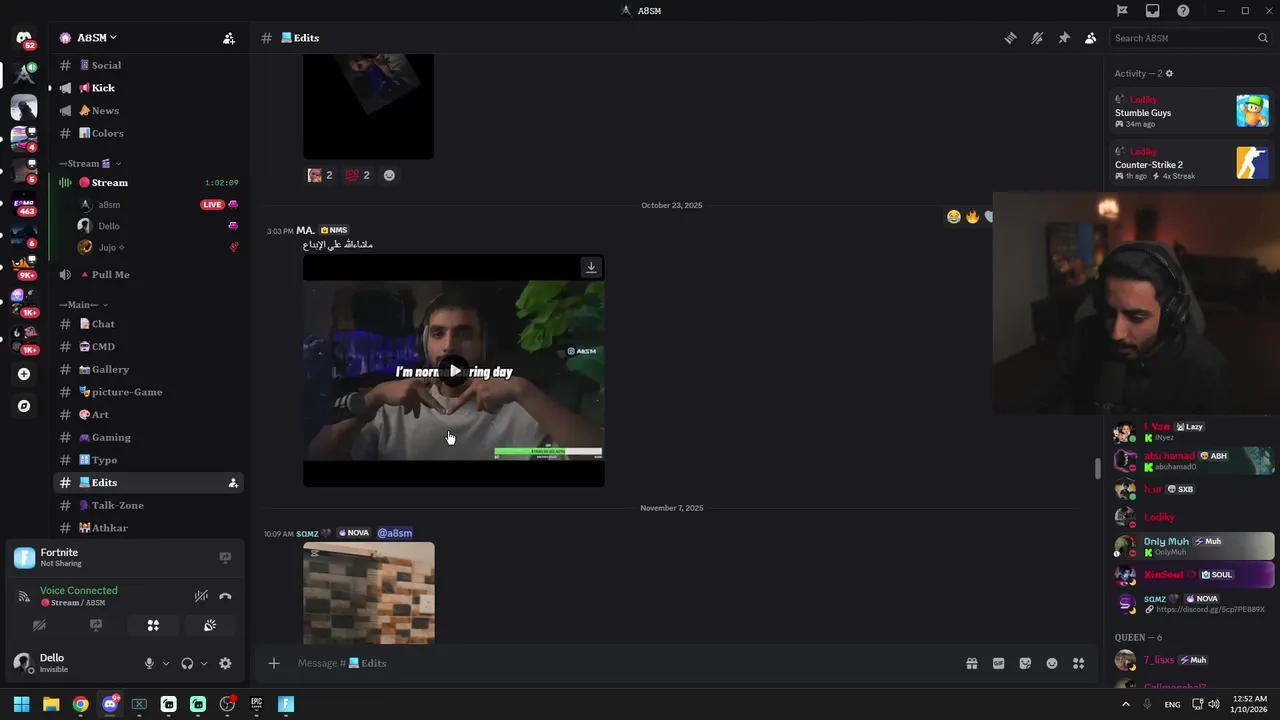Open the Colors channel

click(148, 133)
